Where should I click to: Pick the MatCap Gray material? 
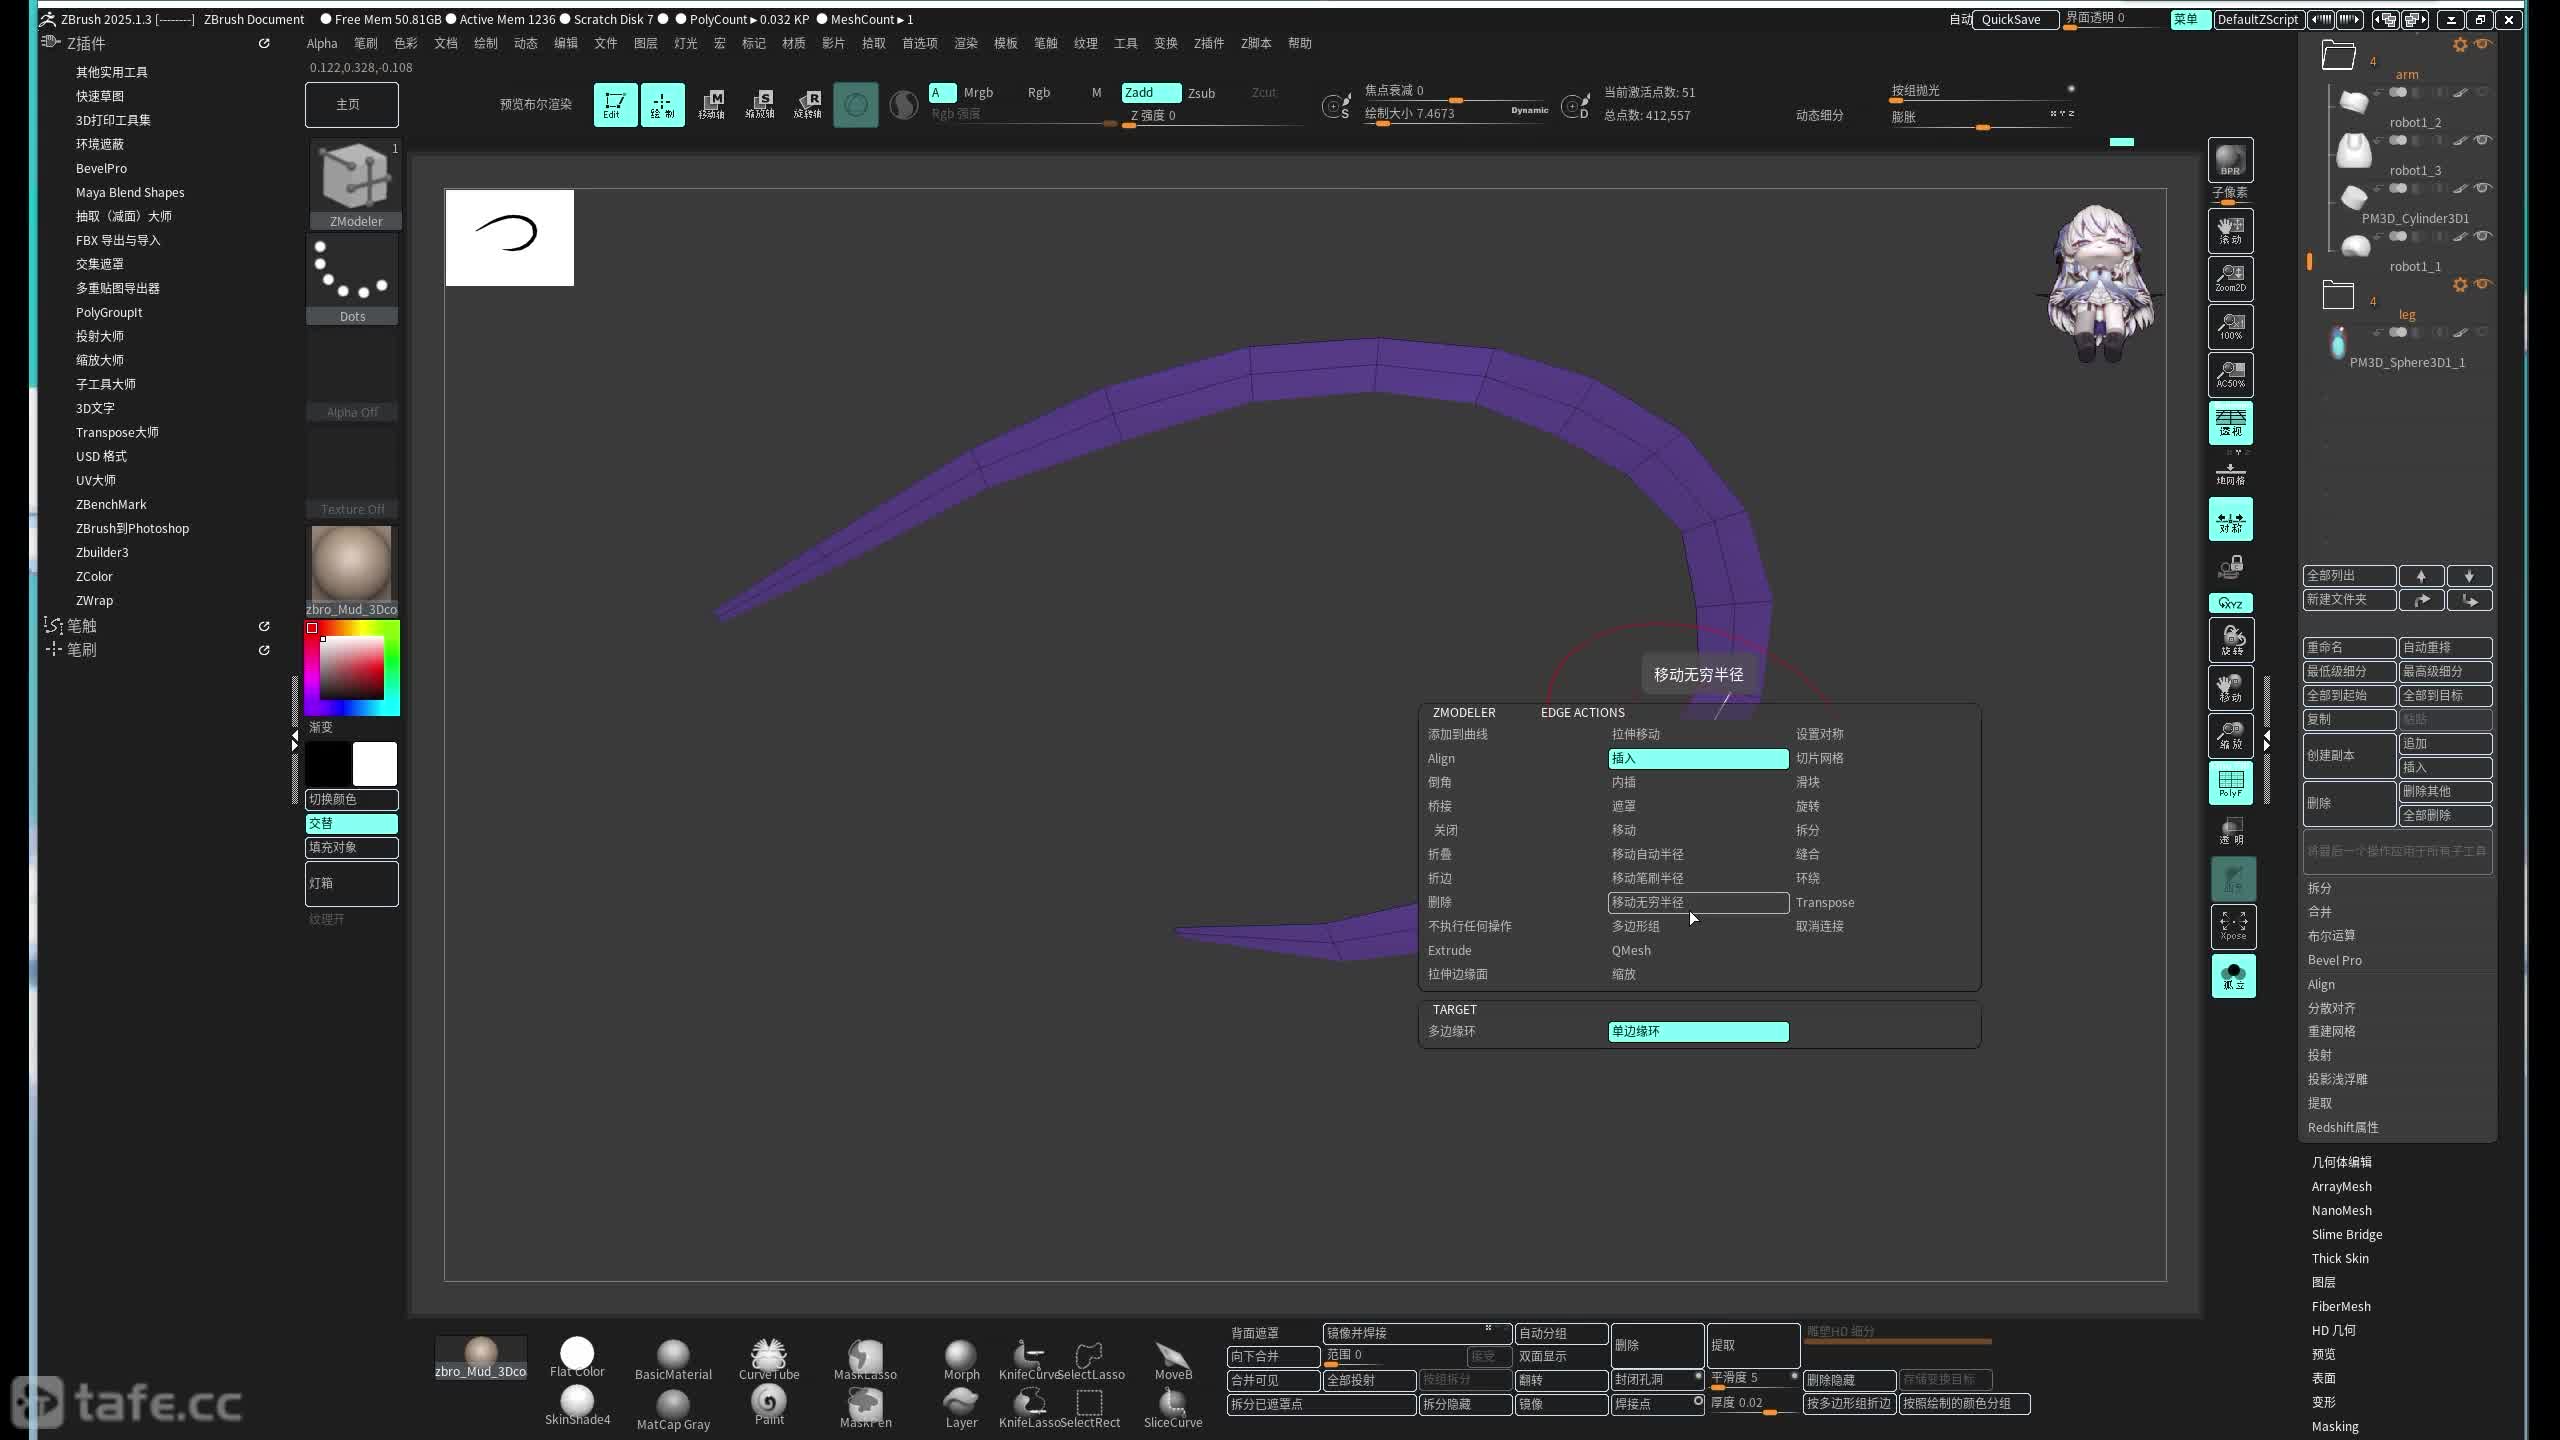pos(673,1409)
